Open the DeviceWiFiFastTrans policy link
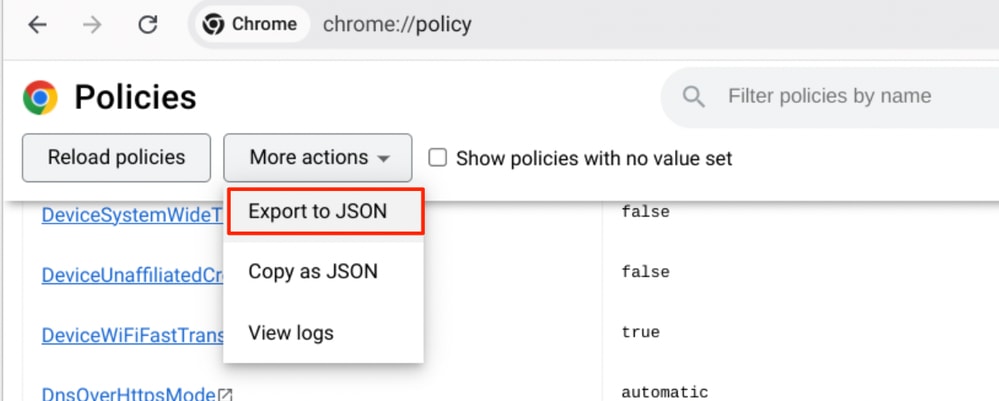 coord(132,335)
